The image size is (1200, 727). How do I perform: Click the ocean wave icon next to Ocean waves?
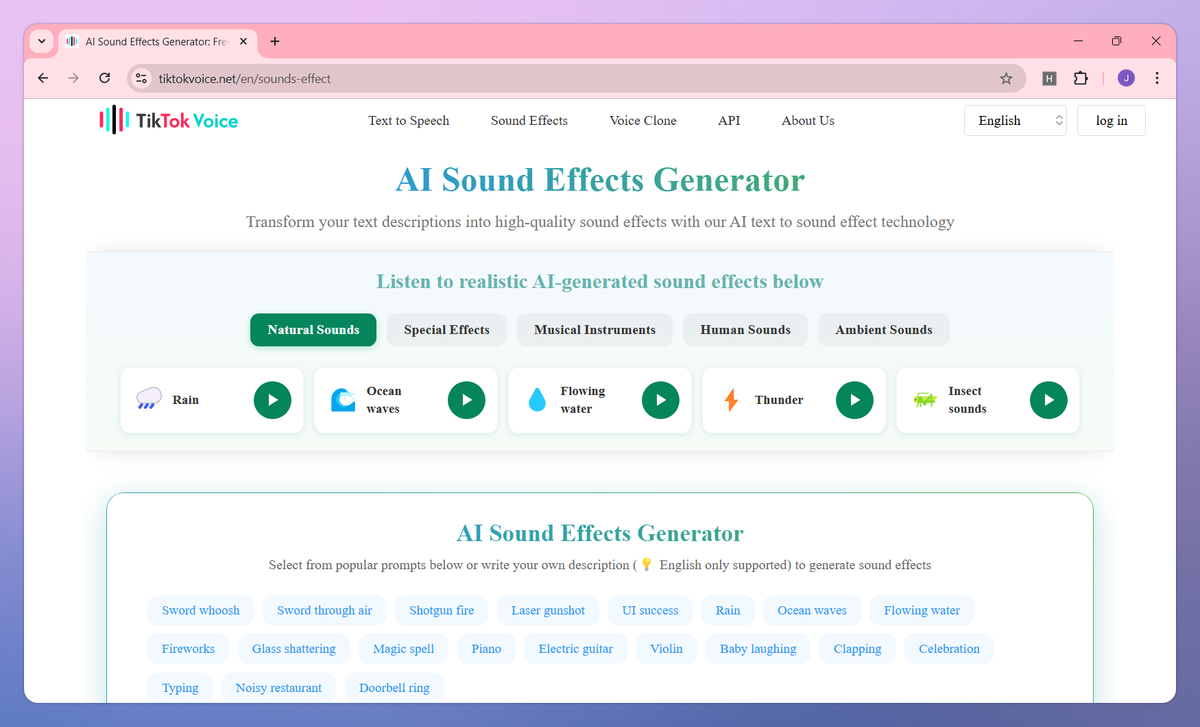[342, 400]
